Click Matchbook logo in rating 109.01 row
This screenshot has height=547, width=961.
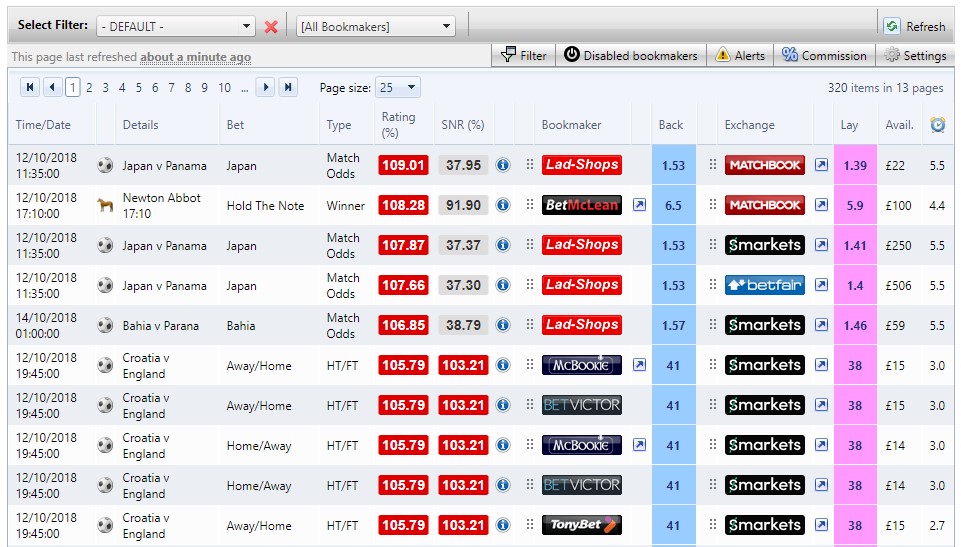pyautogui.click(x=764, y=165)
